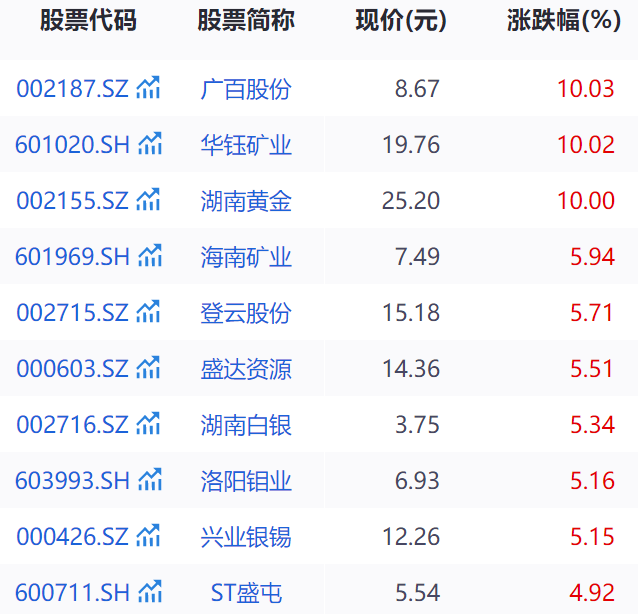Open chart icon next to 000426.SZ
Image resolution: width=638 pixels, height=614 pixels.
click(149, 535)
